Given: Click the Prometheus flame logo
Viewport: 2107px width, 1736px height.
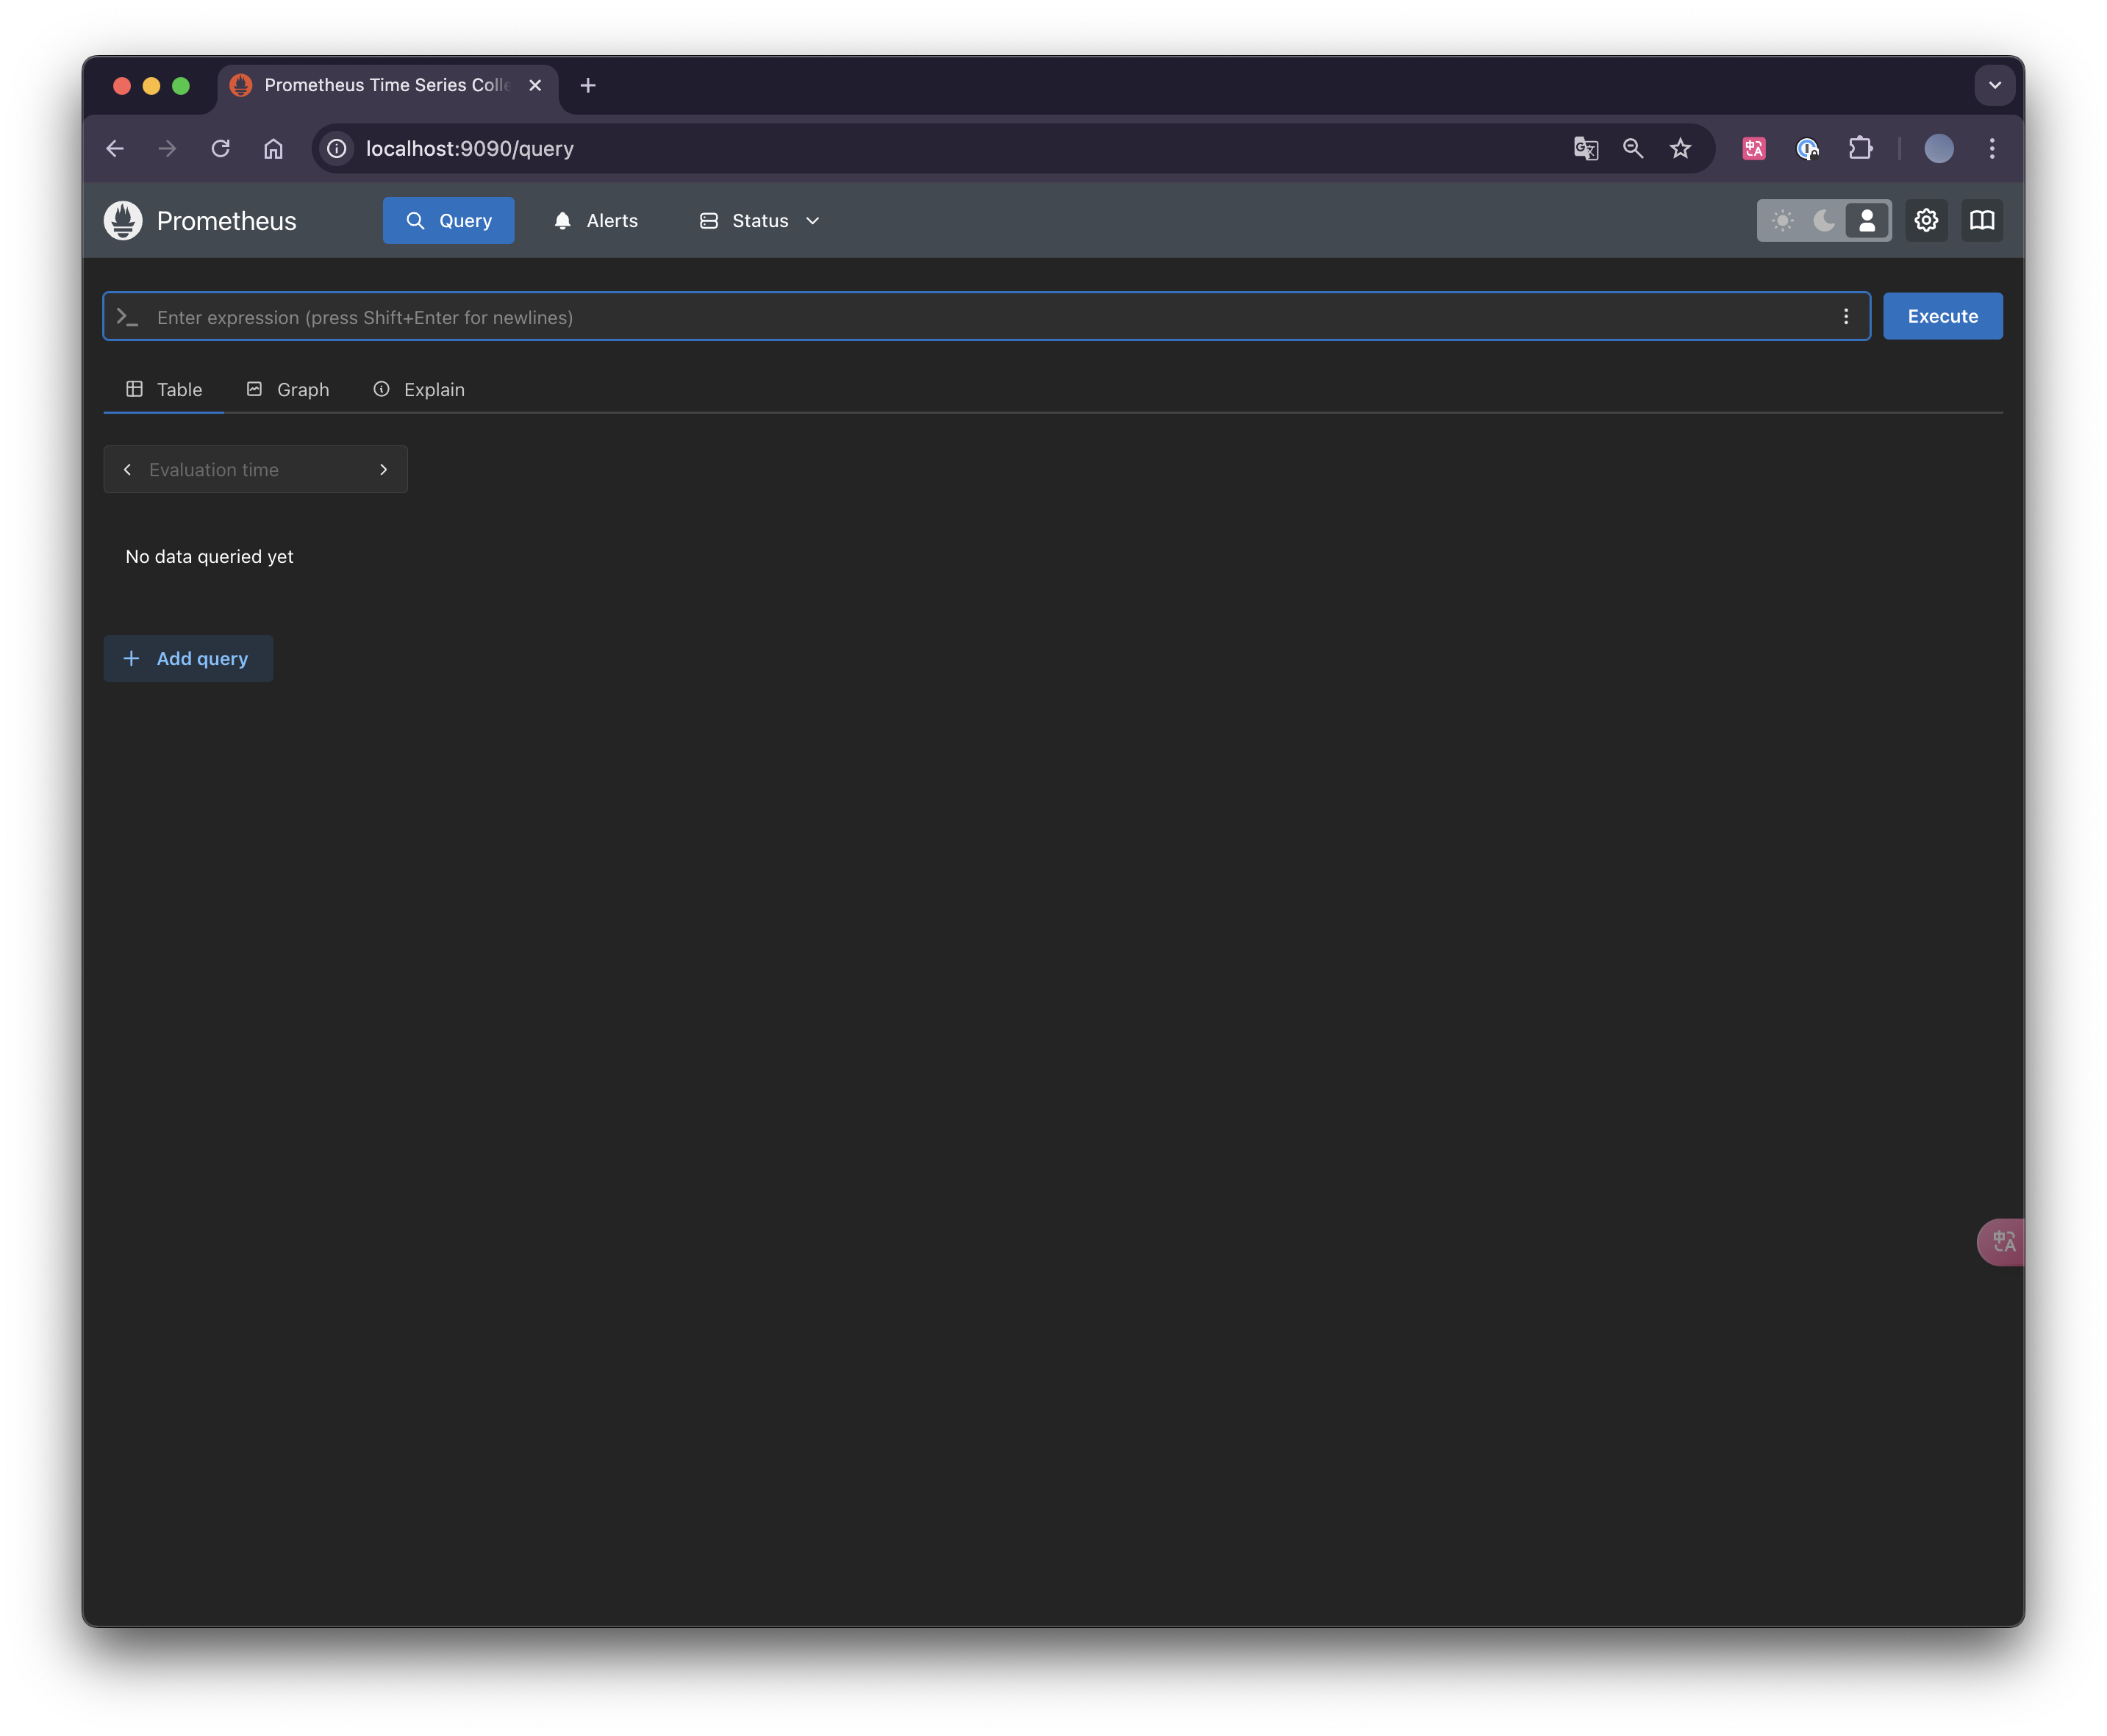Looking at the screenshot, I should [x=123, y=220].
